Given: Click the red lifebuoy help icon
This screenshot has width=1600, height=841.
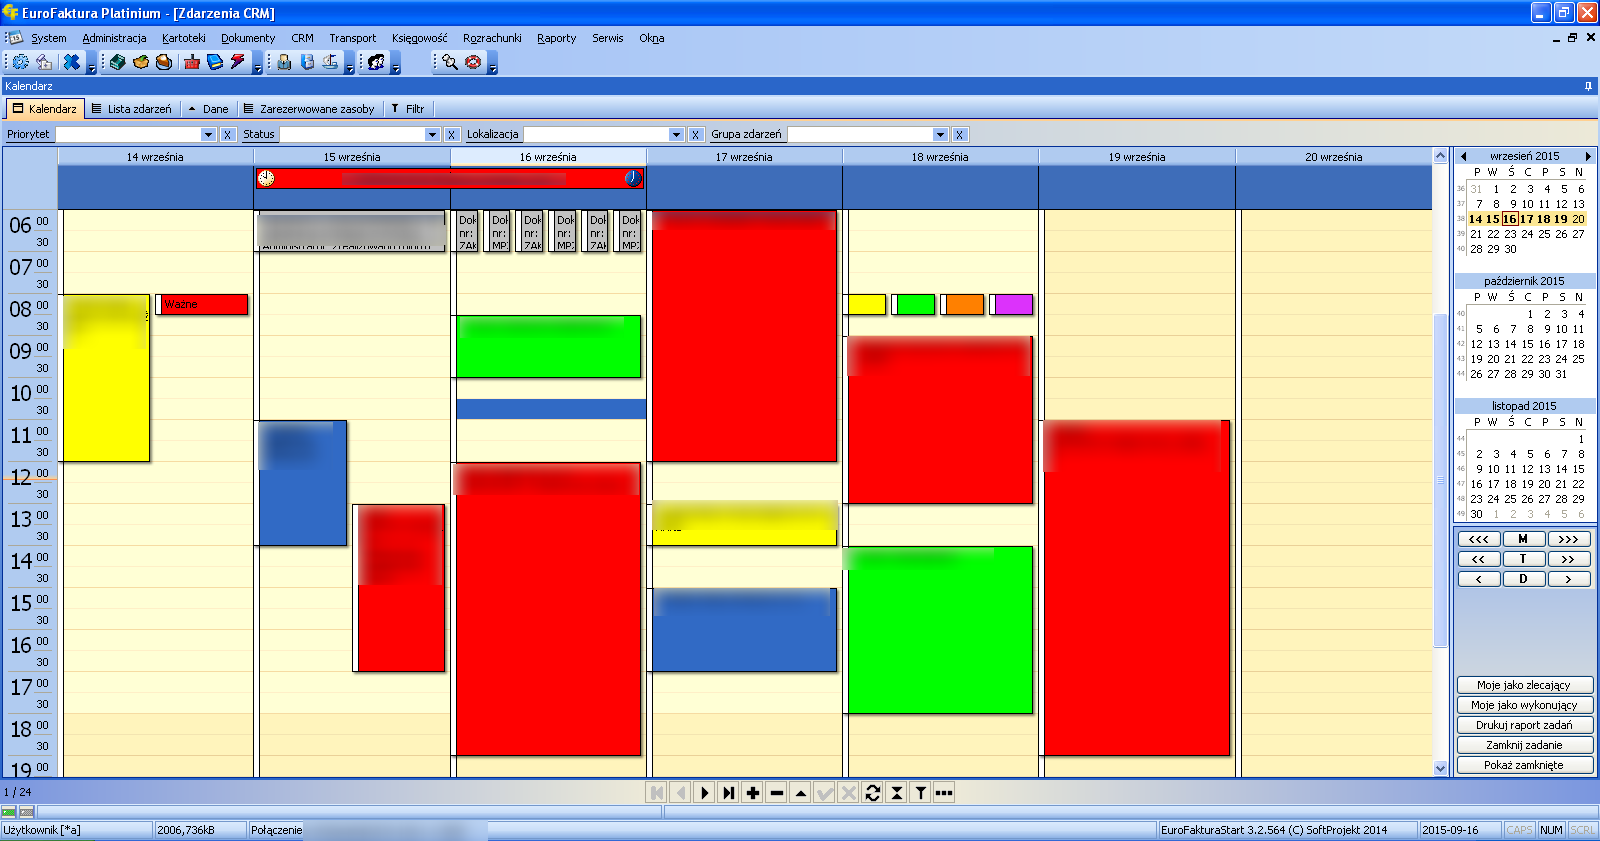Looking at the screenshot, I should tap(473, 62).
